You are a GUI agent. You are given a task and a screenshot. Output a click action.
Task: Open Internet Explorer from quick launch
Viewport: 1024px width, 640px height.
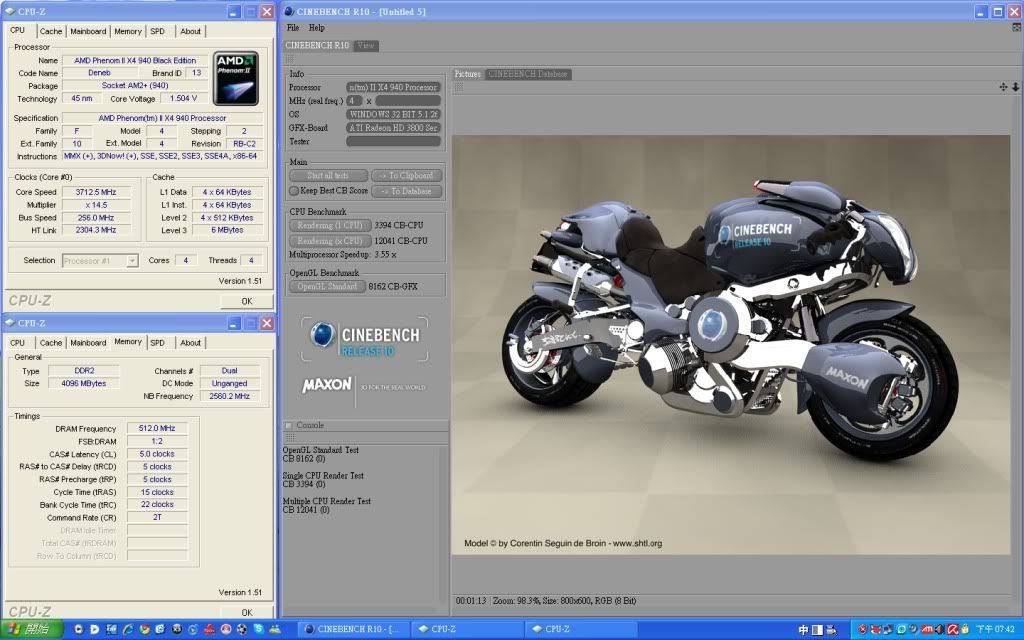[127, 629]
